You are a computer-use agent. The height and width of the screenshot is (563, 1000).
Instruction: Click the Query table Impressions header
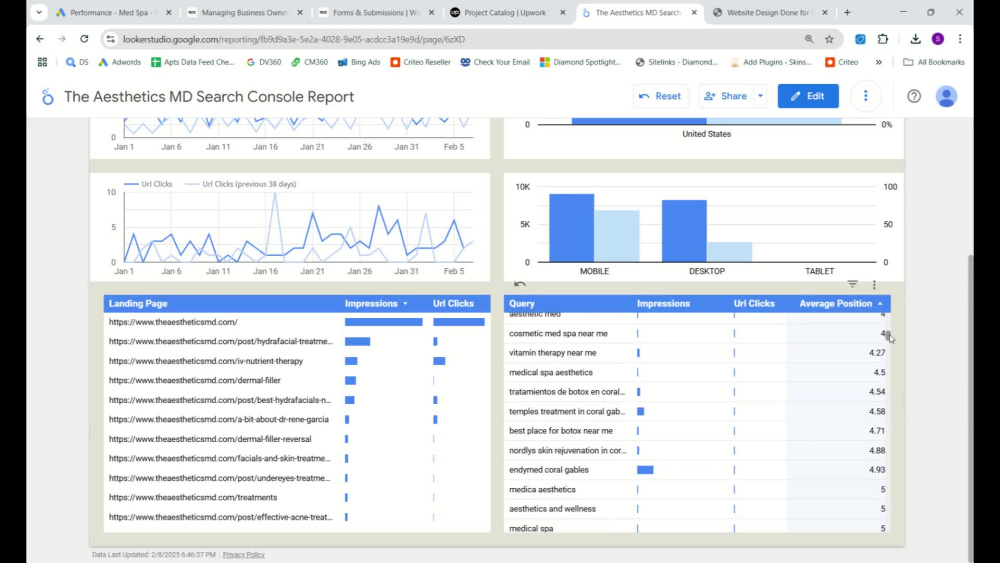click(x=663, y=303)
